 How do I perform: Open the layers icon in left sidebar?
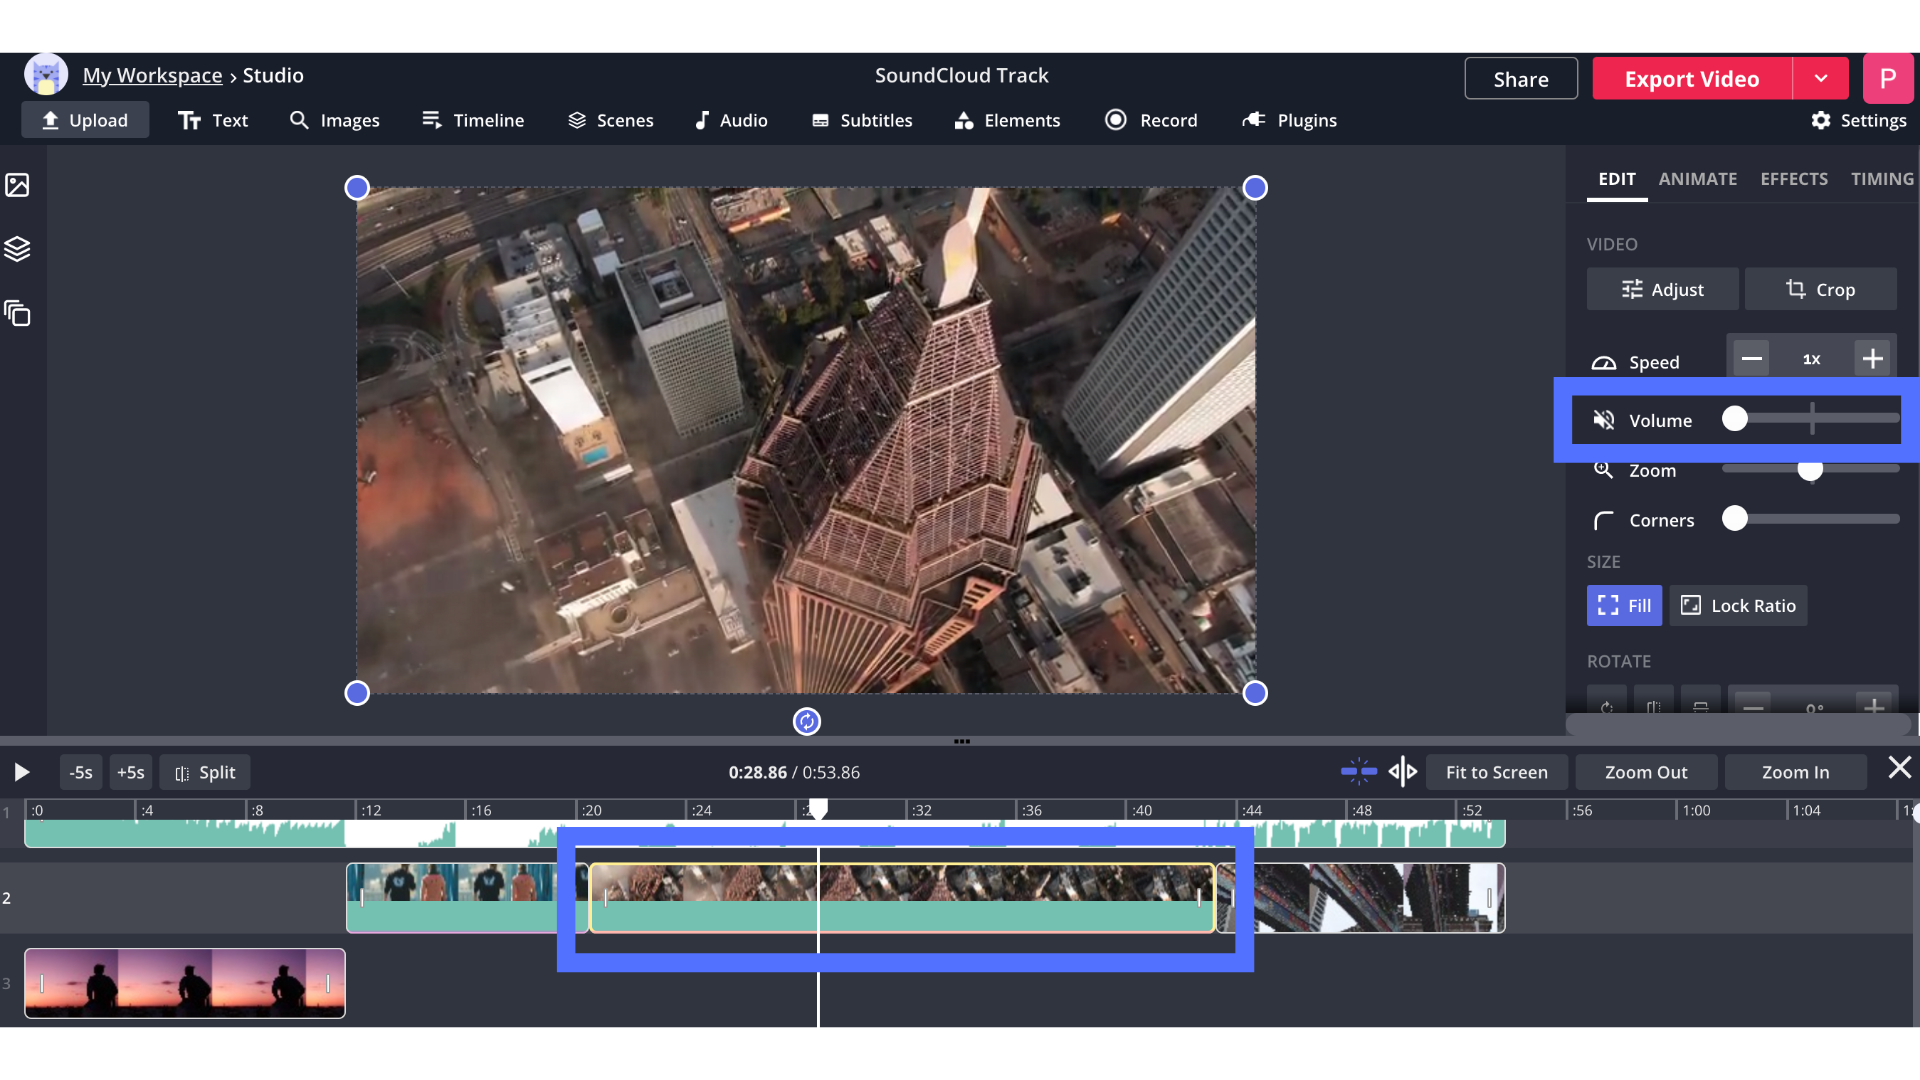point(17,249)
